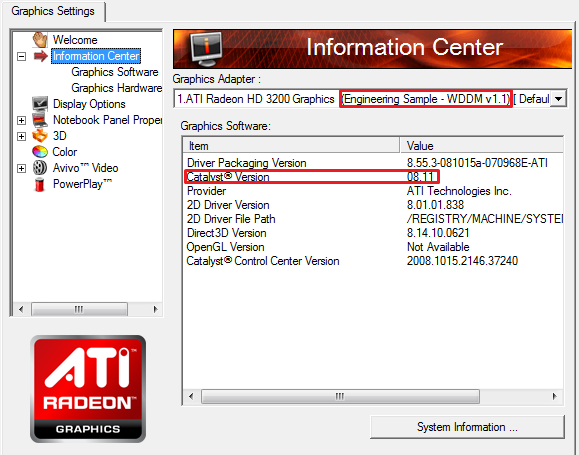Click the Avivo Video film reel icon
This screenshot has width=579, height=455.
coord(40,168)
